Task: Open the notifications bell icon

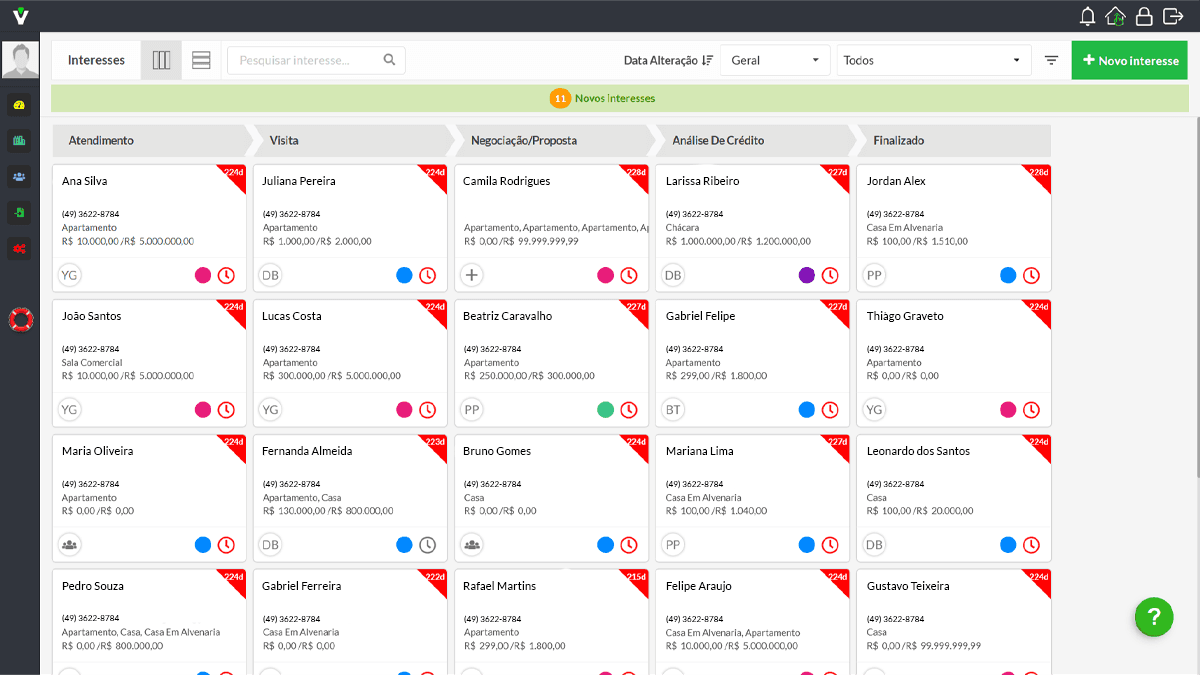Action: (x=1087, y=15)
